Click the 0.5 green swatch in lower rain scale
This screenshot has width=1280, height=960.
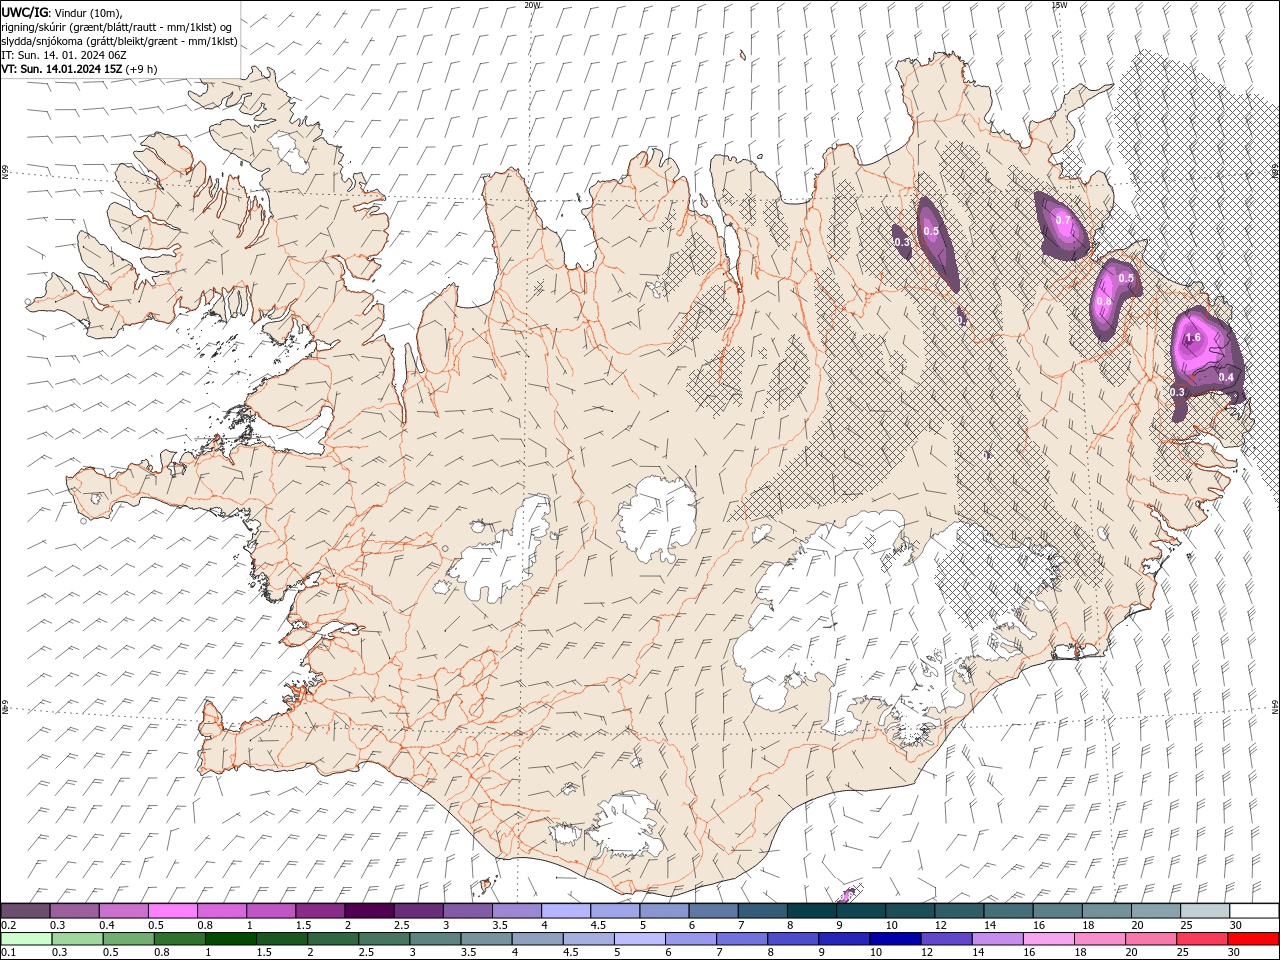coord(128,939)
